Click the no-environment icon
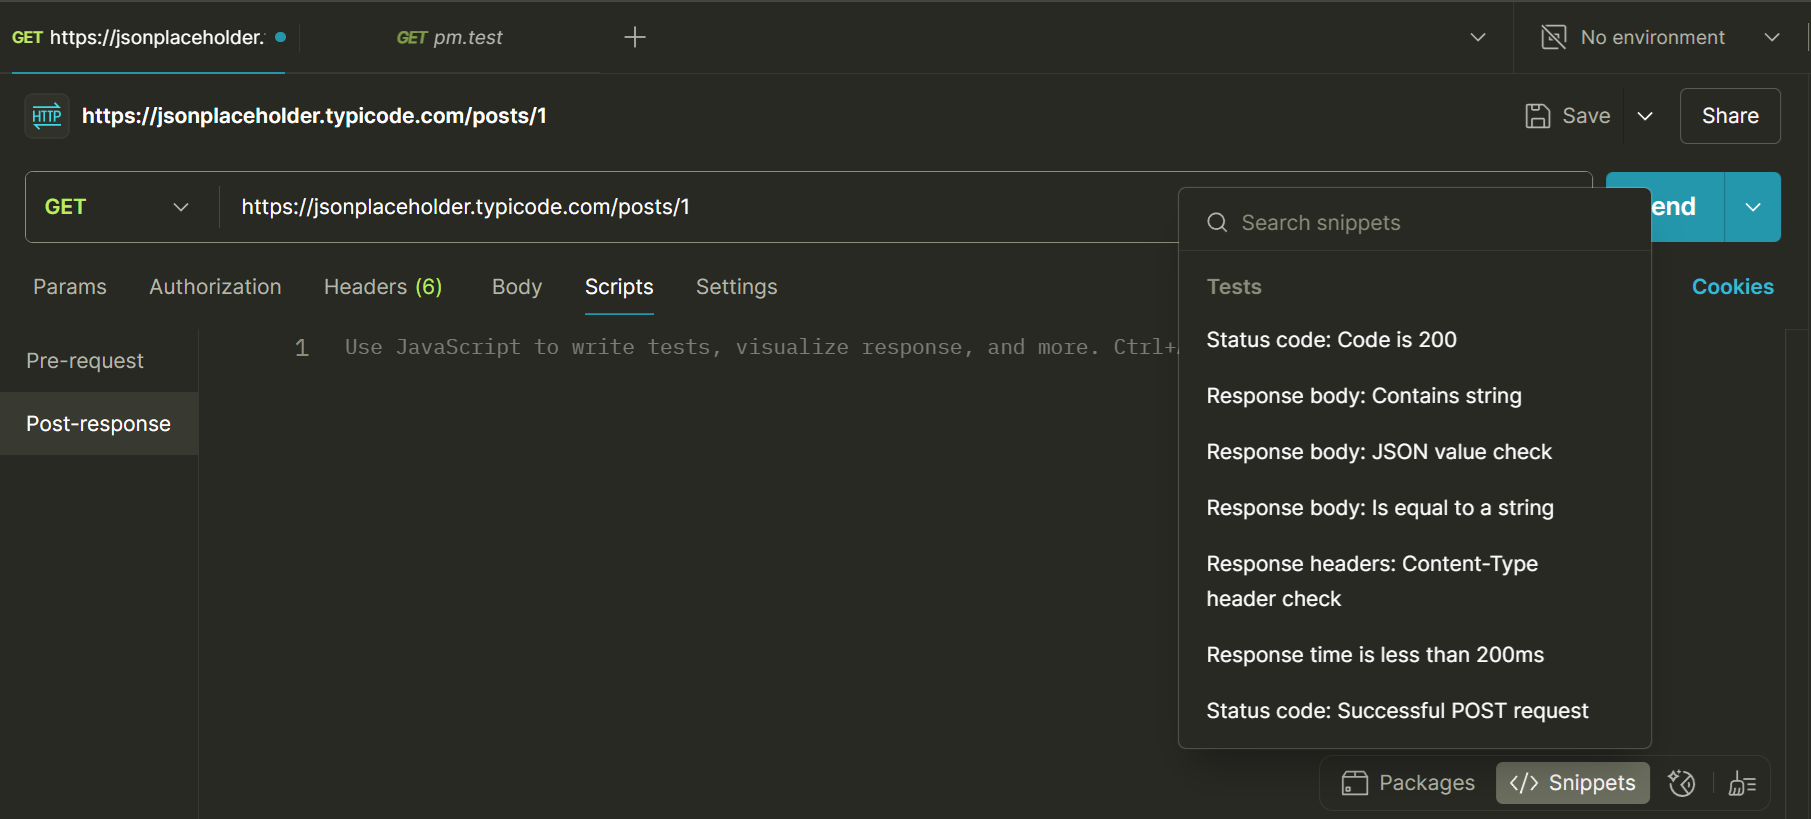Image resolution: width=1811 pixels, height=819 pixels. 1554,37
